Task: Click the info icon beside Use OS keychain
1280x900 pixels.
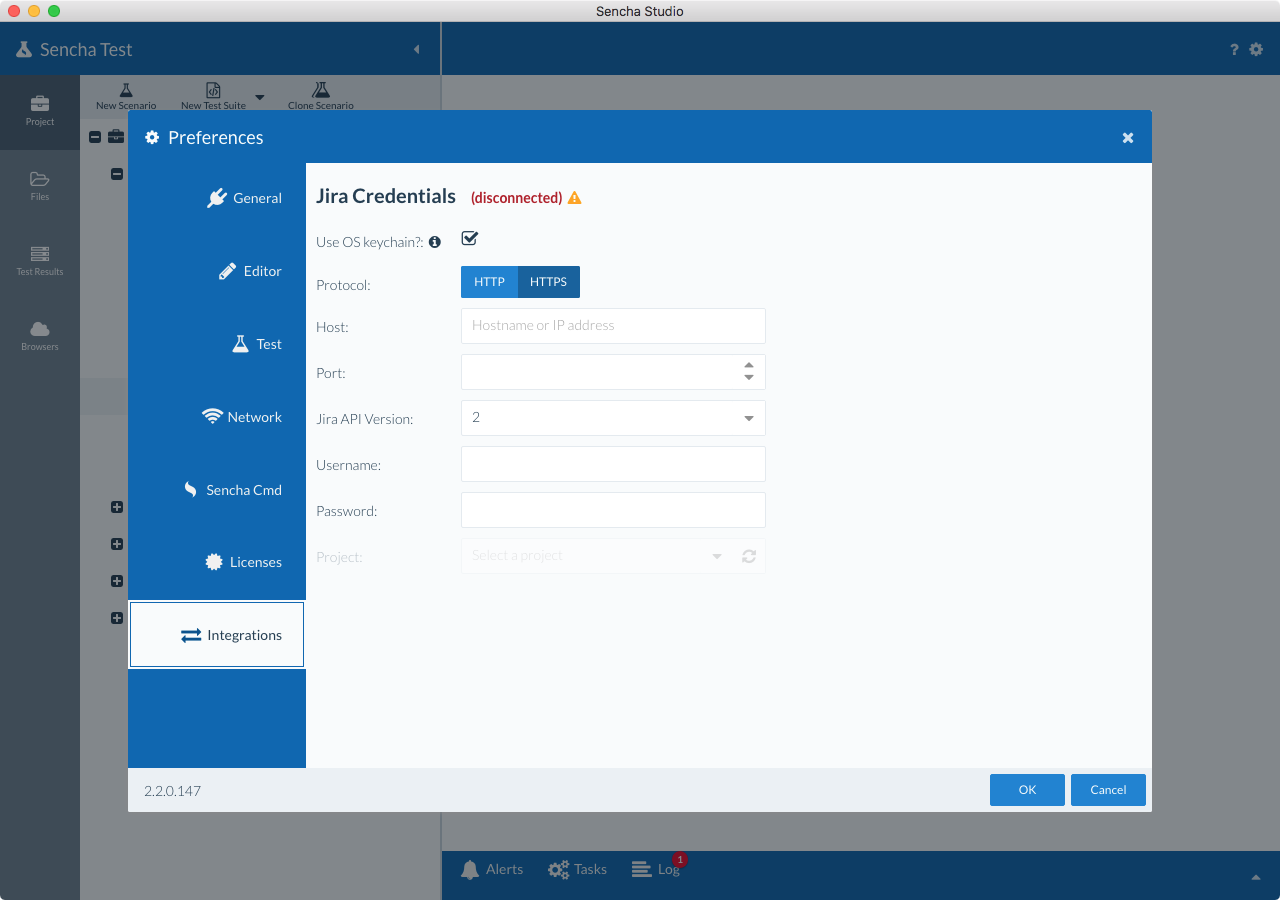Action: [x=435, y=242]
